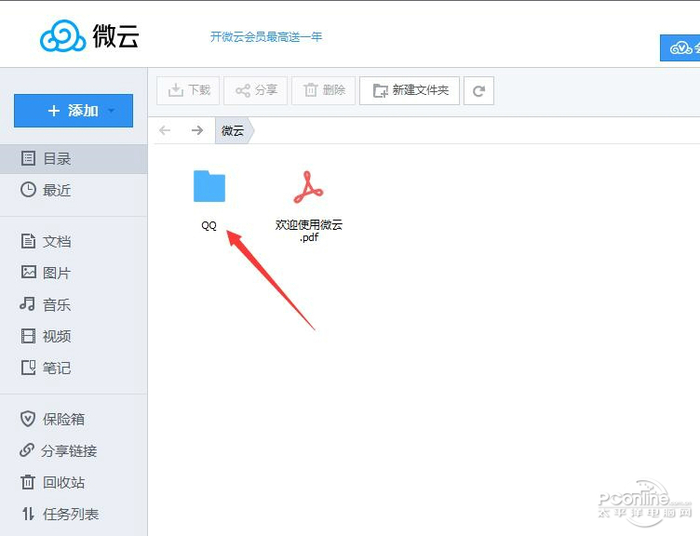This screenshot has width=700, height=536.
Task: Click the picture icon beside 图片
Action: 29,271
